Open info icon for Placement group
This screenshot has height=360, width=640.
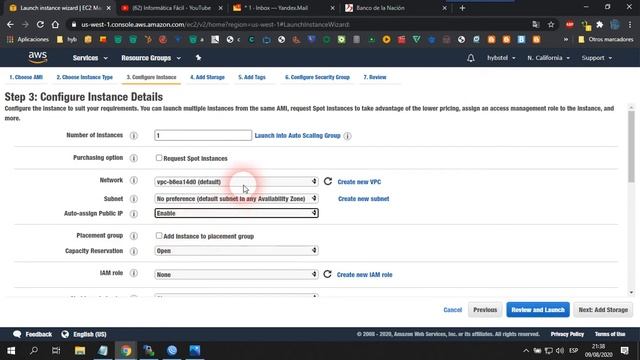(133, 236)
